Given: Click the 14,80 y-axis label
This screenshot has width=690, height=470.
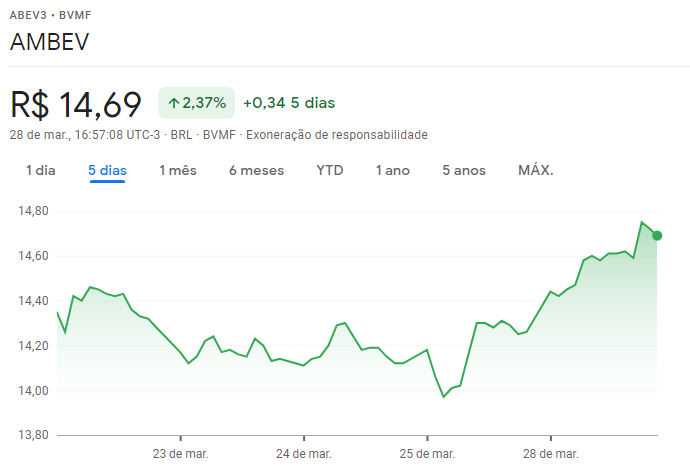Looking at the screenshot, I should click(x=33, y=211).
